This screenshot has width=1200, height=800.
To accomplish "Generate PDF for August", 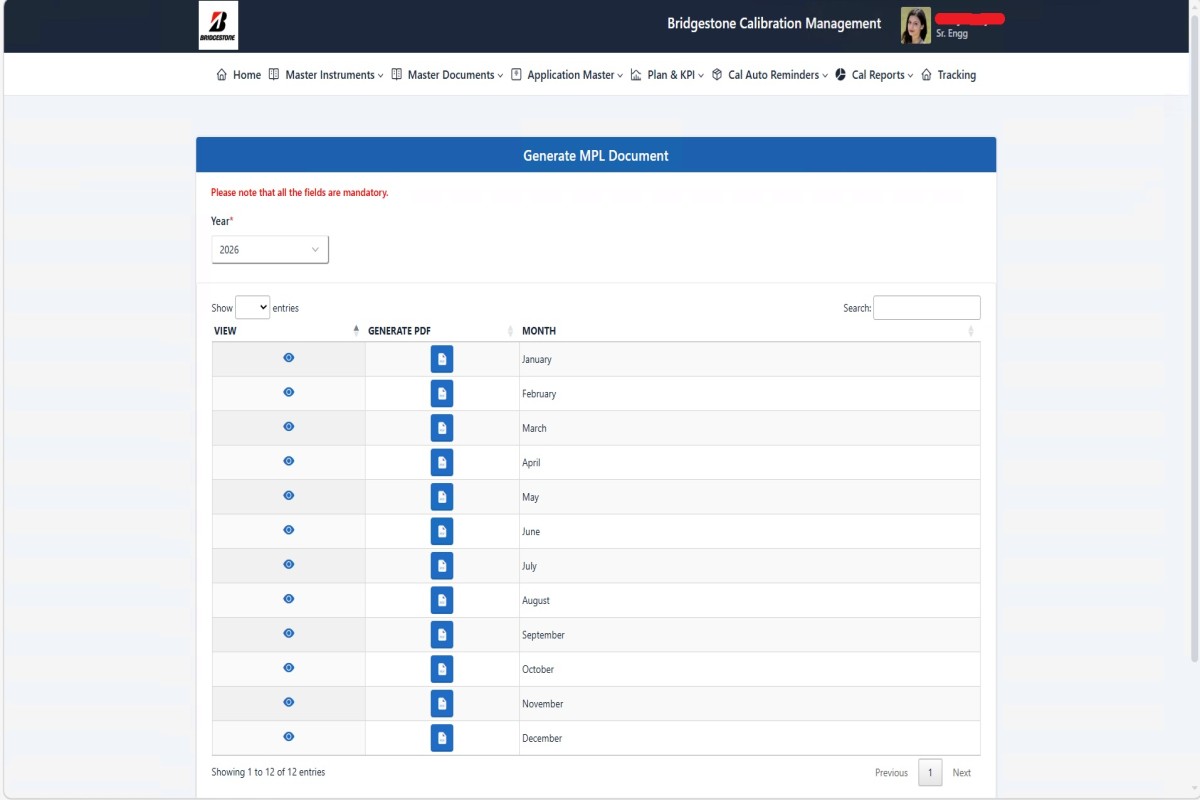I will pos(442,600).
